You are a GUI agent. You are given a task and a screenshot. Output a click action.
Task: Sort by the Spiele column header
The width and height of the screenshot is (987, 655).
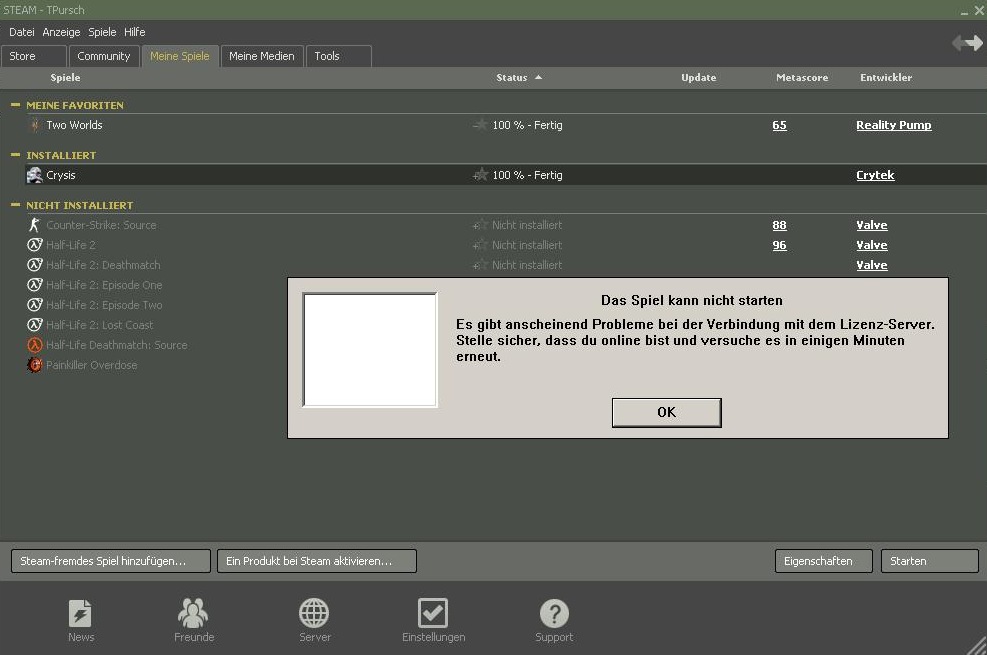click(x=65, y=77)
